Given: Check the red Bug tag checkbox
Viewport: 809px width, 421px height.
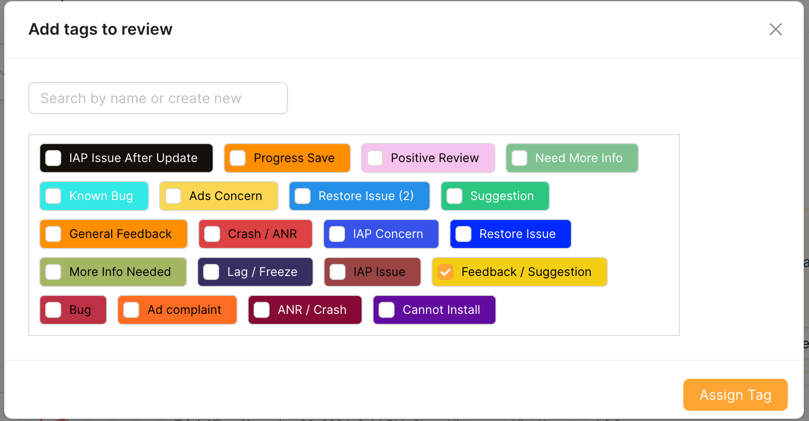Looking at the screenshot, I should [54, 310].
